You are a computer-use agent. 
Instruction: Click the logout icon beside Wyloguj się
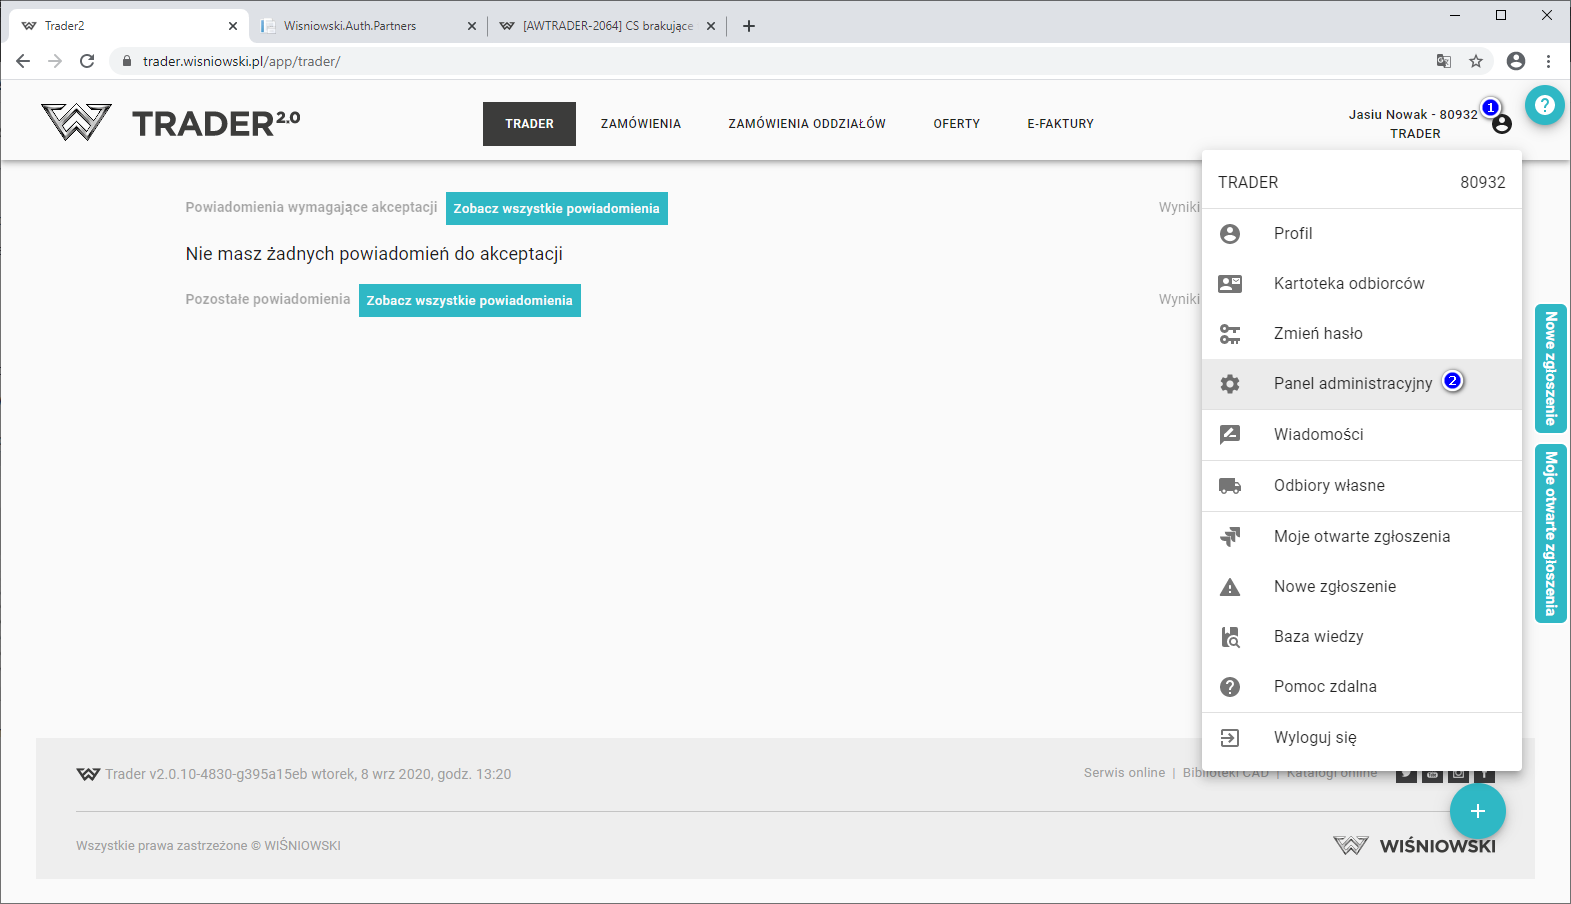coord(1230,738)
